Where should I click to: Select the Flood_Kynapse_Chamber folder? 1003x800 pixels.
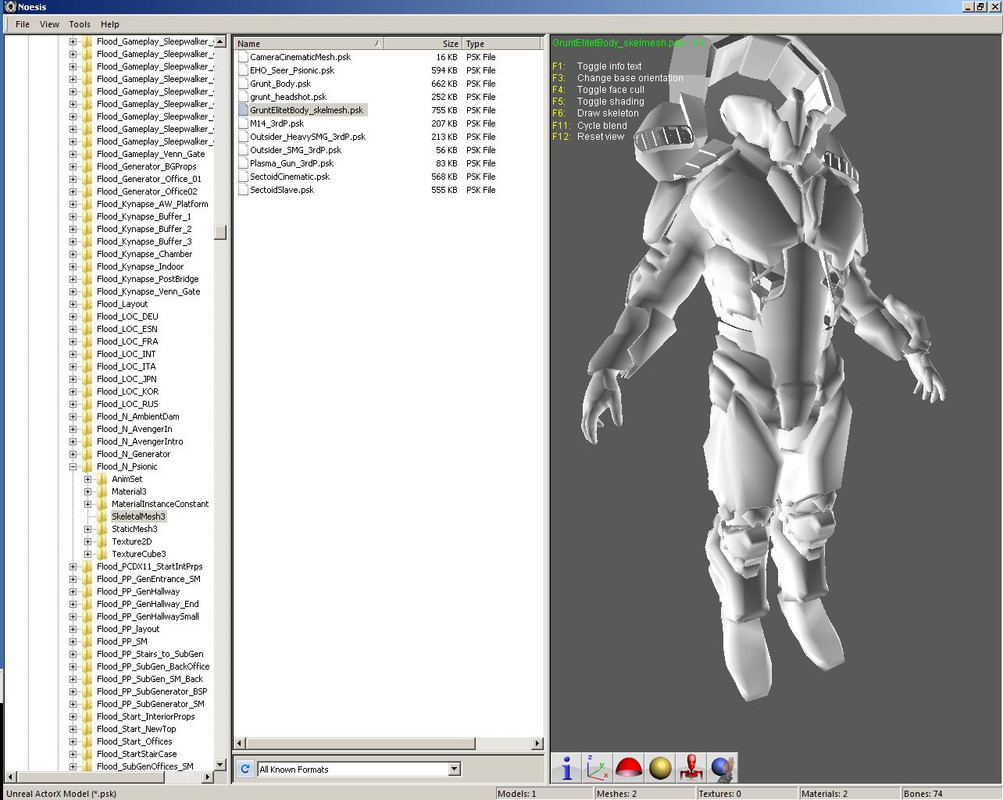point(144,254)
